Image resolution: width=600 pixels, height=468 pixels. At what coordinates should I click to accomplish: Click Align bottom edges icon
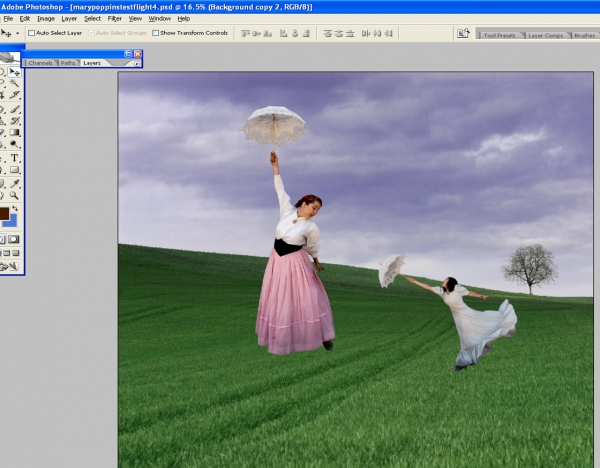(x=268, y=34)
